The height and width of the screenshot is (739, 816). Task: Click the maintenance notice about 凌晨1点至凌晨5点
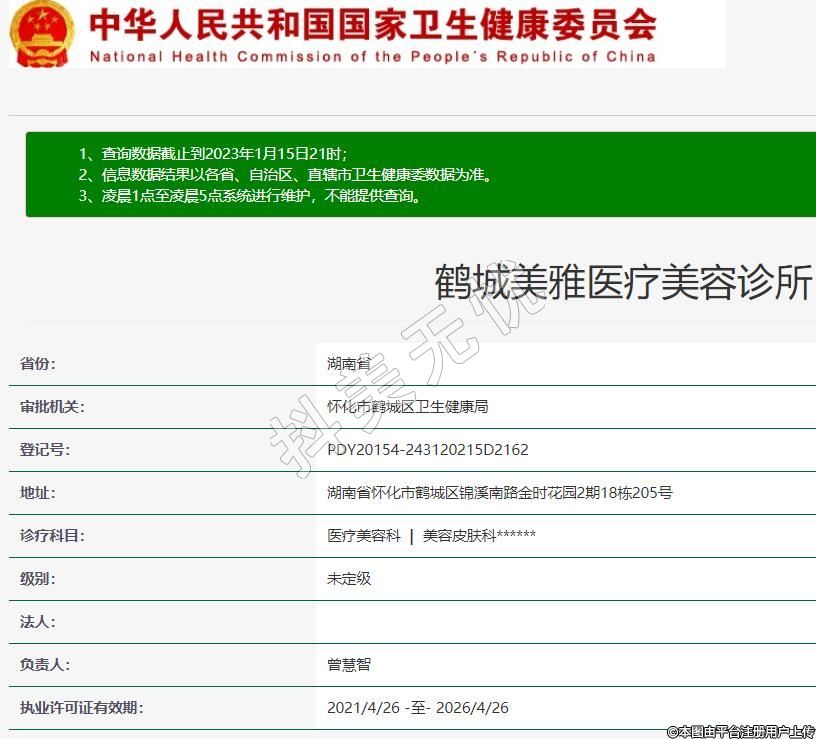[x=248, y=196]
